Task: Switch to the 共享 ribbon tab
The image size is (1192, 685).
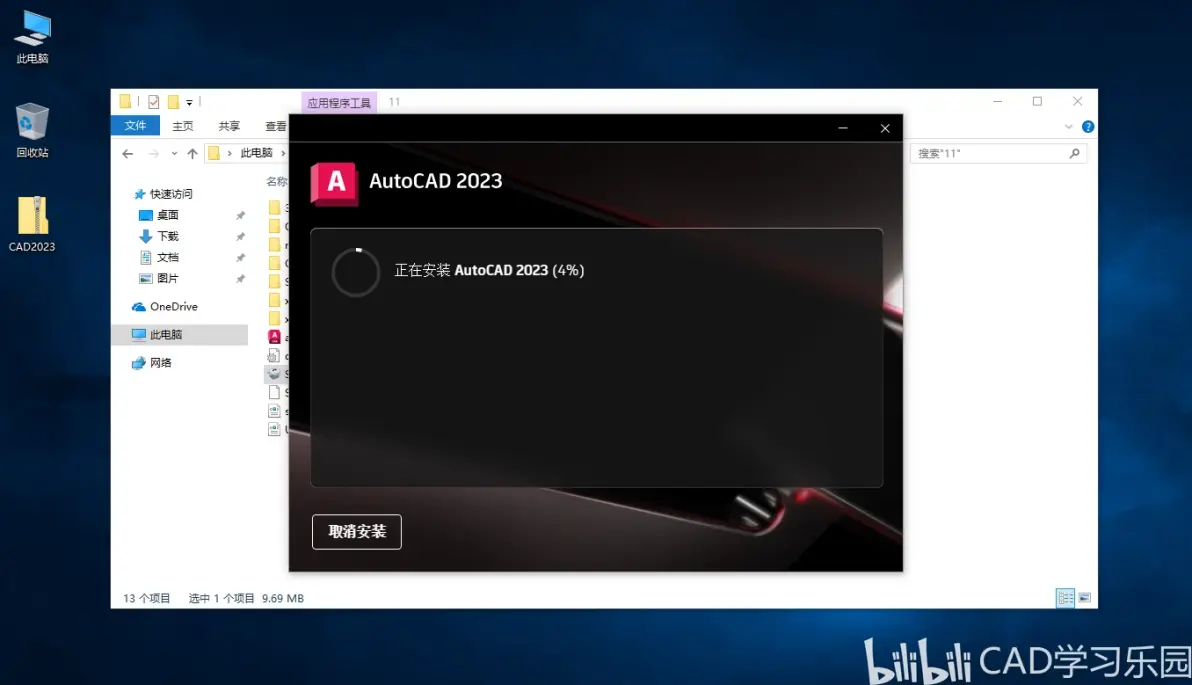Action: tap(229, 126)
